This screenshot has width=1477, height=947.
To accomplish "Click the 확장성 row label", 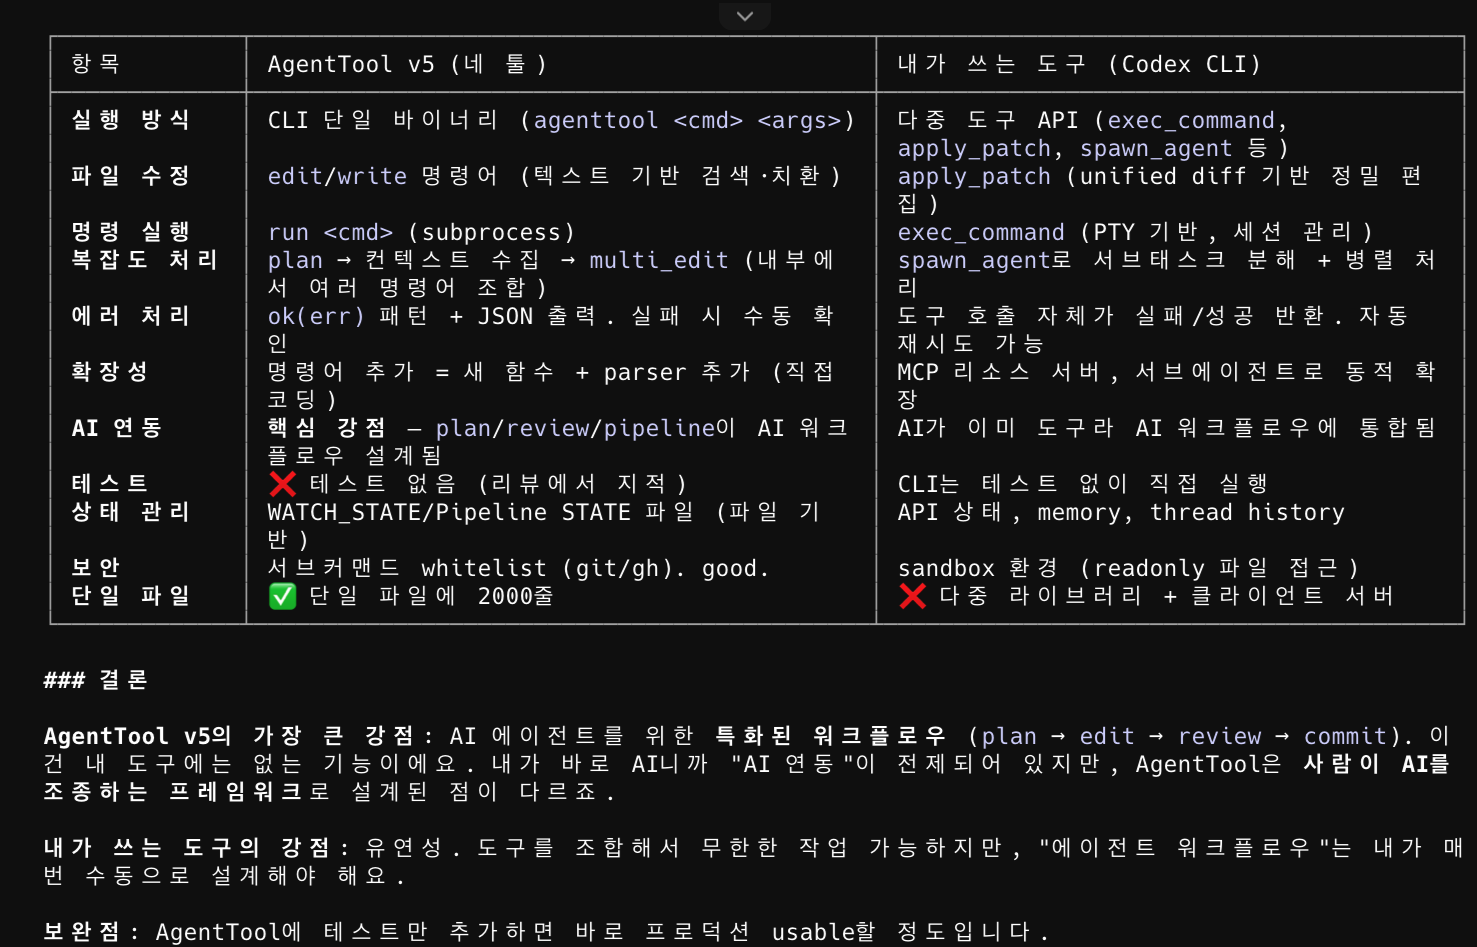I will [x=110, y=372].
